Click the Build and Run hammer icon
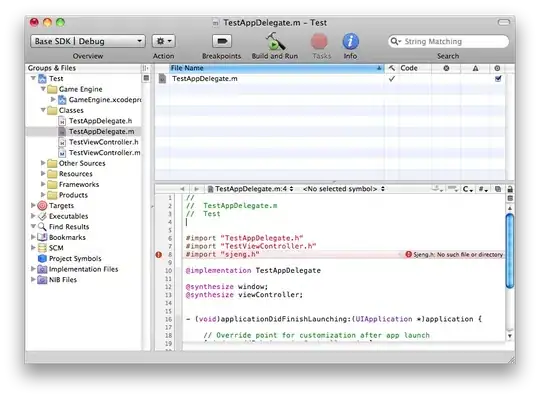The height and width of the screenshot is (398, 540). point(275,41)
